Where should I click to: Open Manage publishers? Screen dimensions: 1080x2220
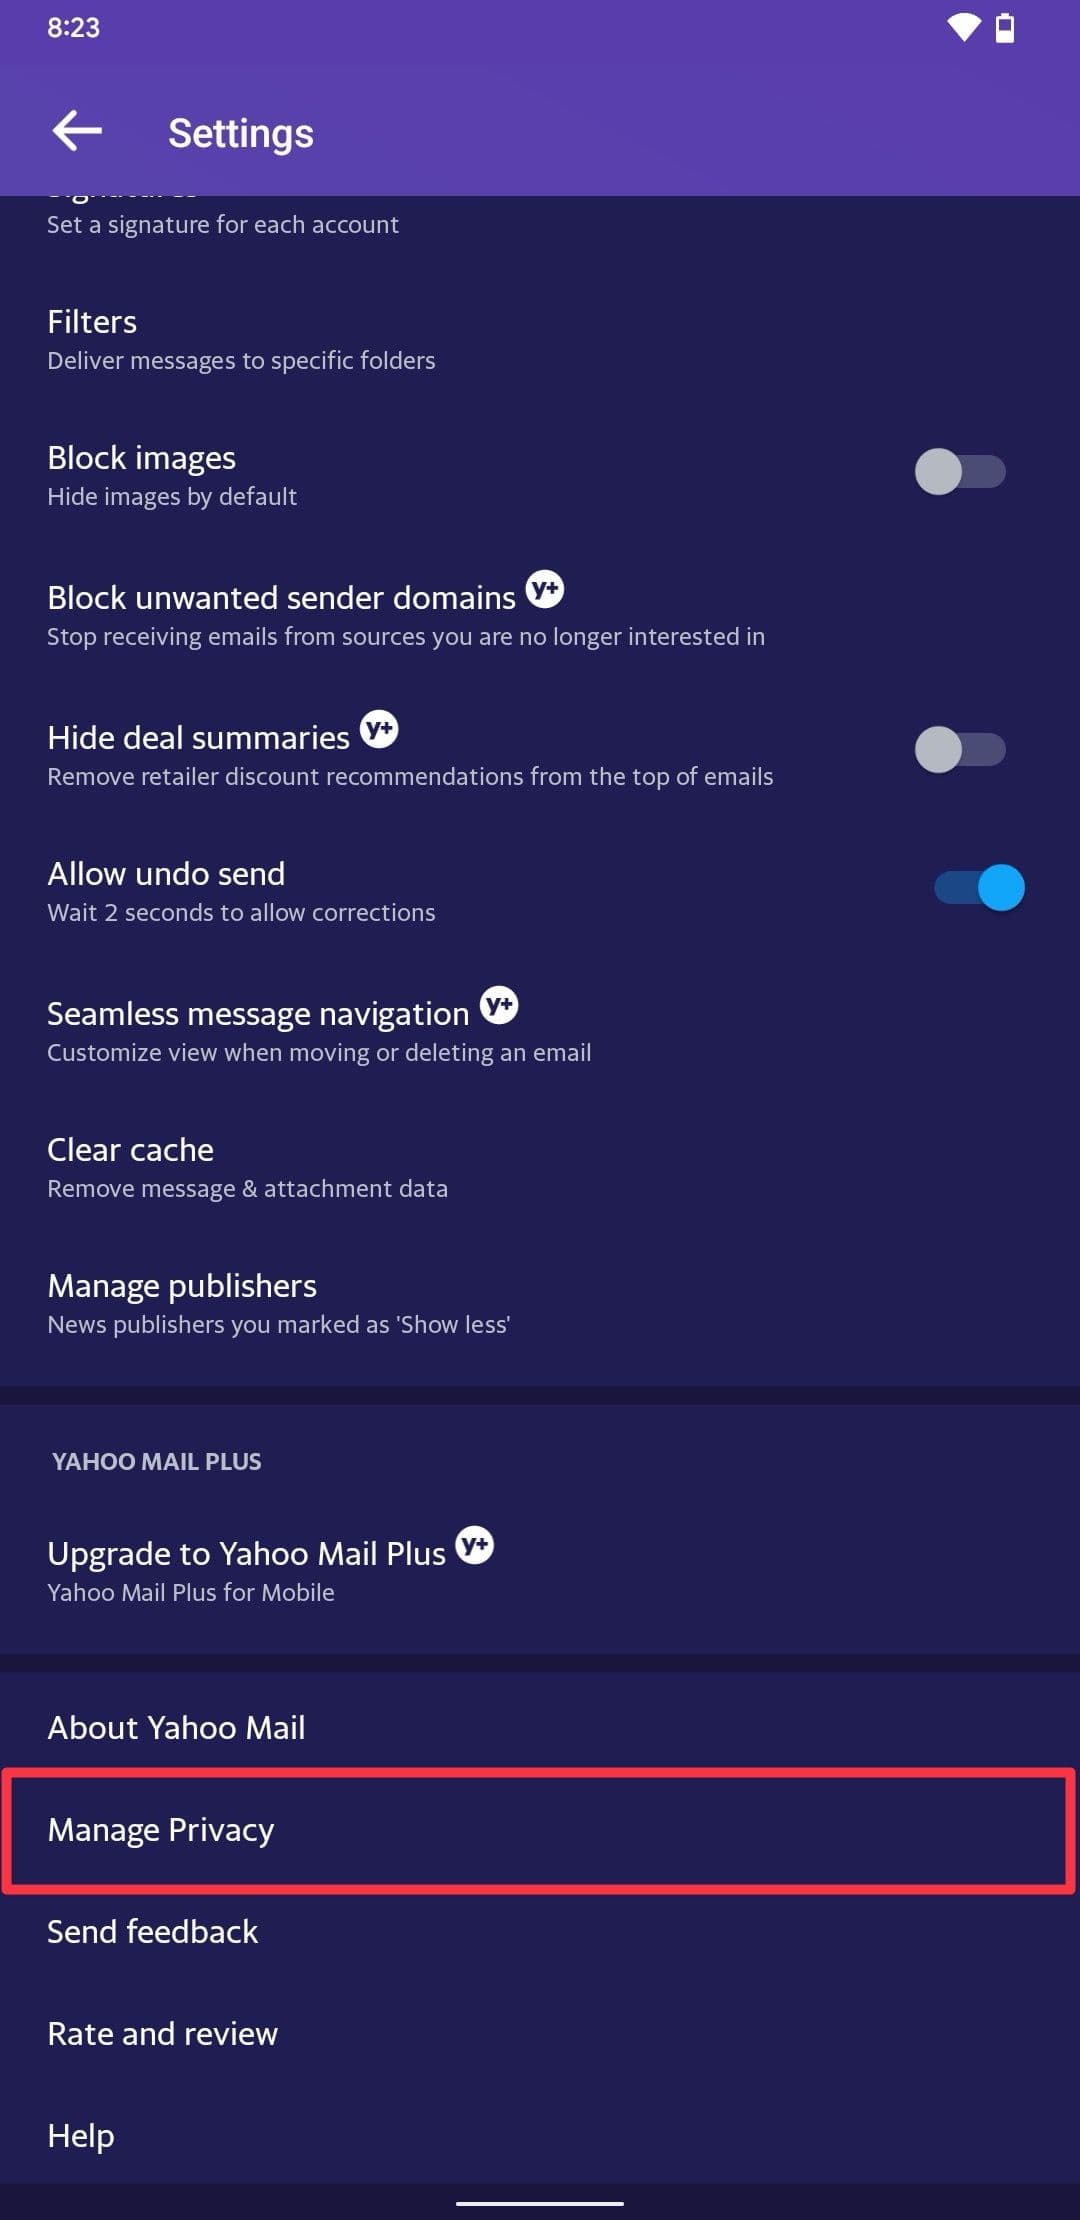(x=278, y=1302)
